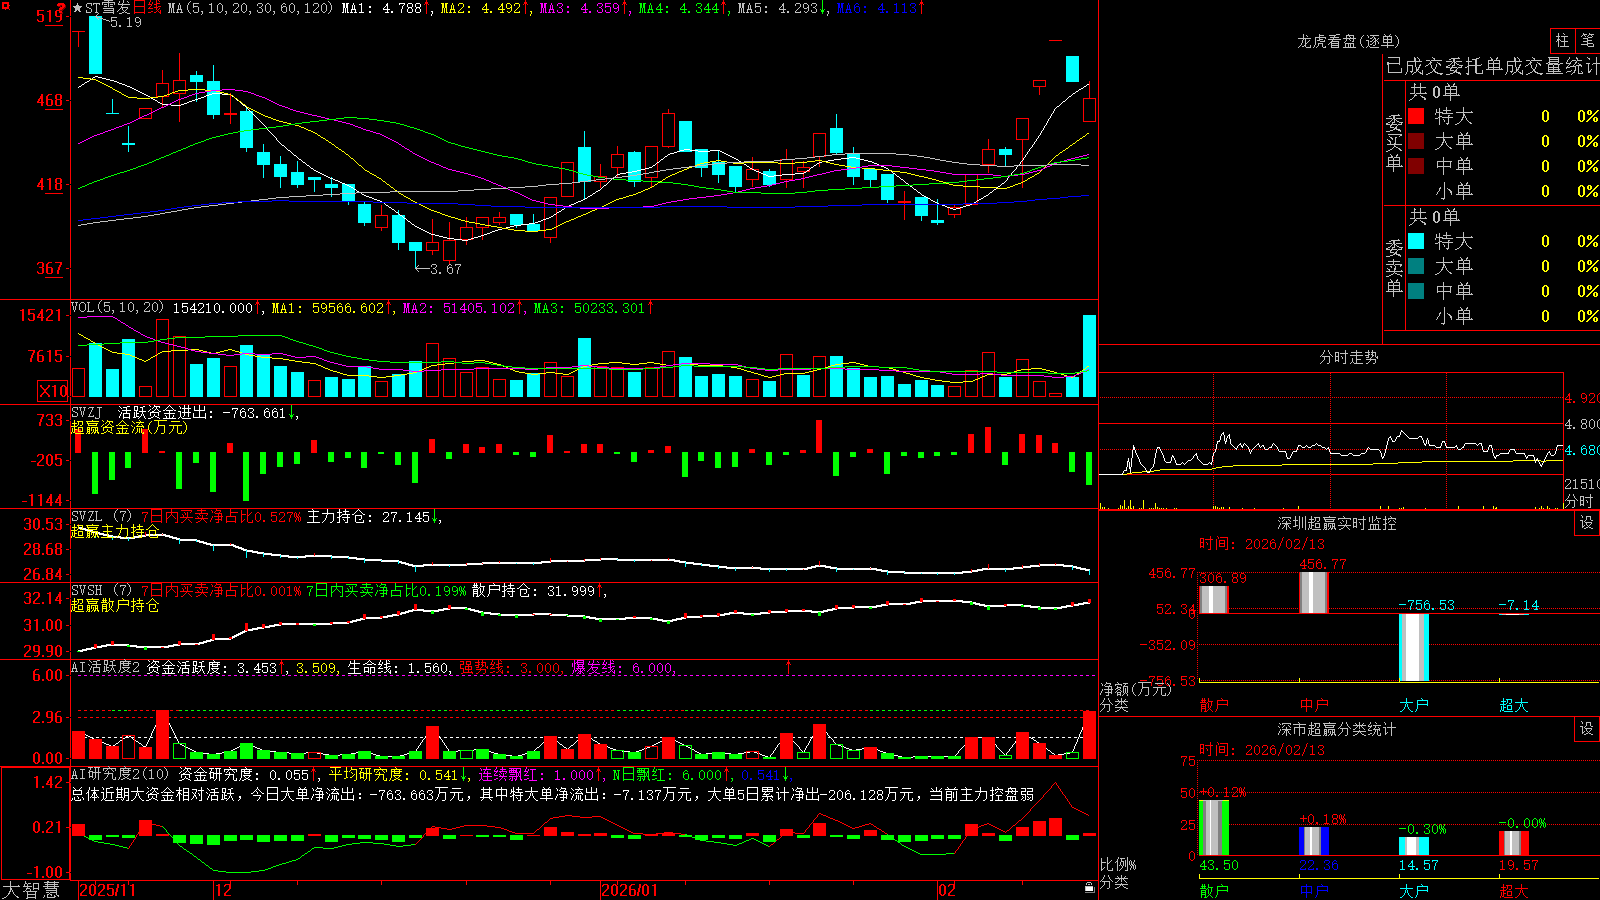Click the AI研究度2(10) indicator title
This screenshot has width=1600, height=900.
120,774
